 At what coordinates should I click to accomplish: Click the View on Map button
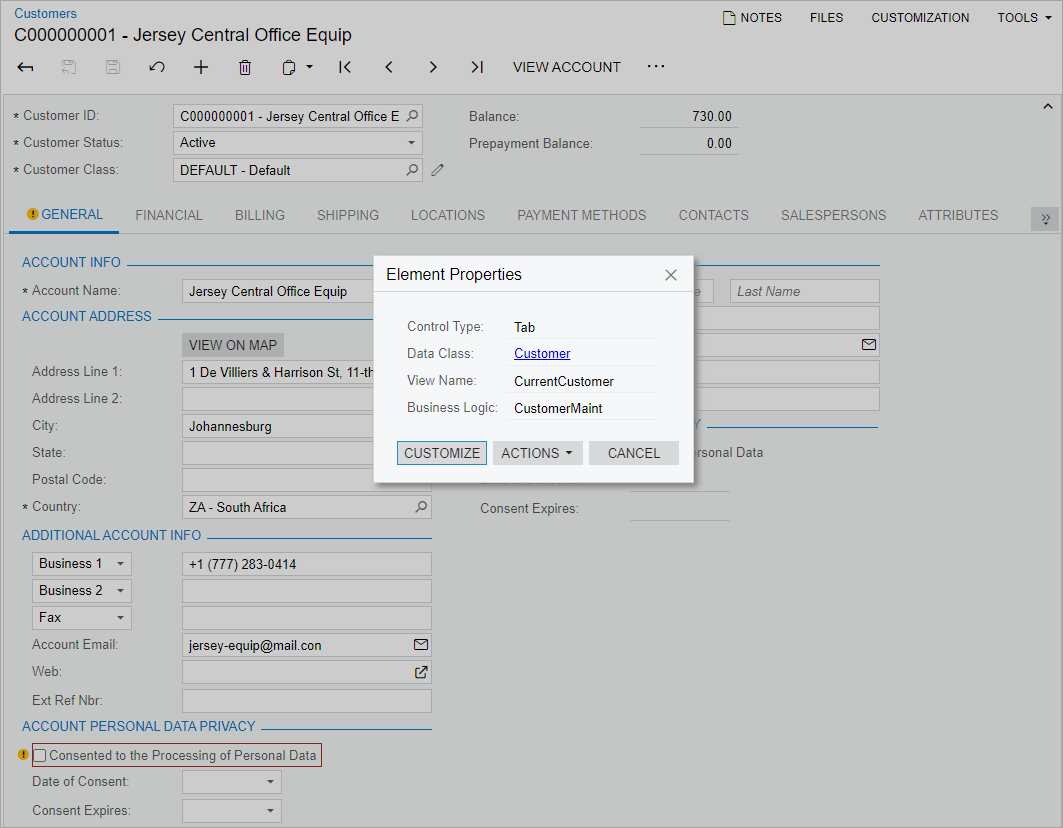click(233, 345)
